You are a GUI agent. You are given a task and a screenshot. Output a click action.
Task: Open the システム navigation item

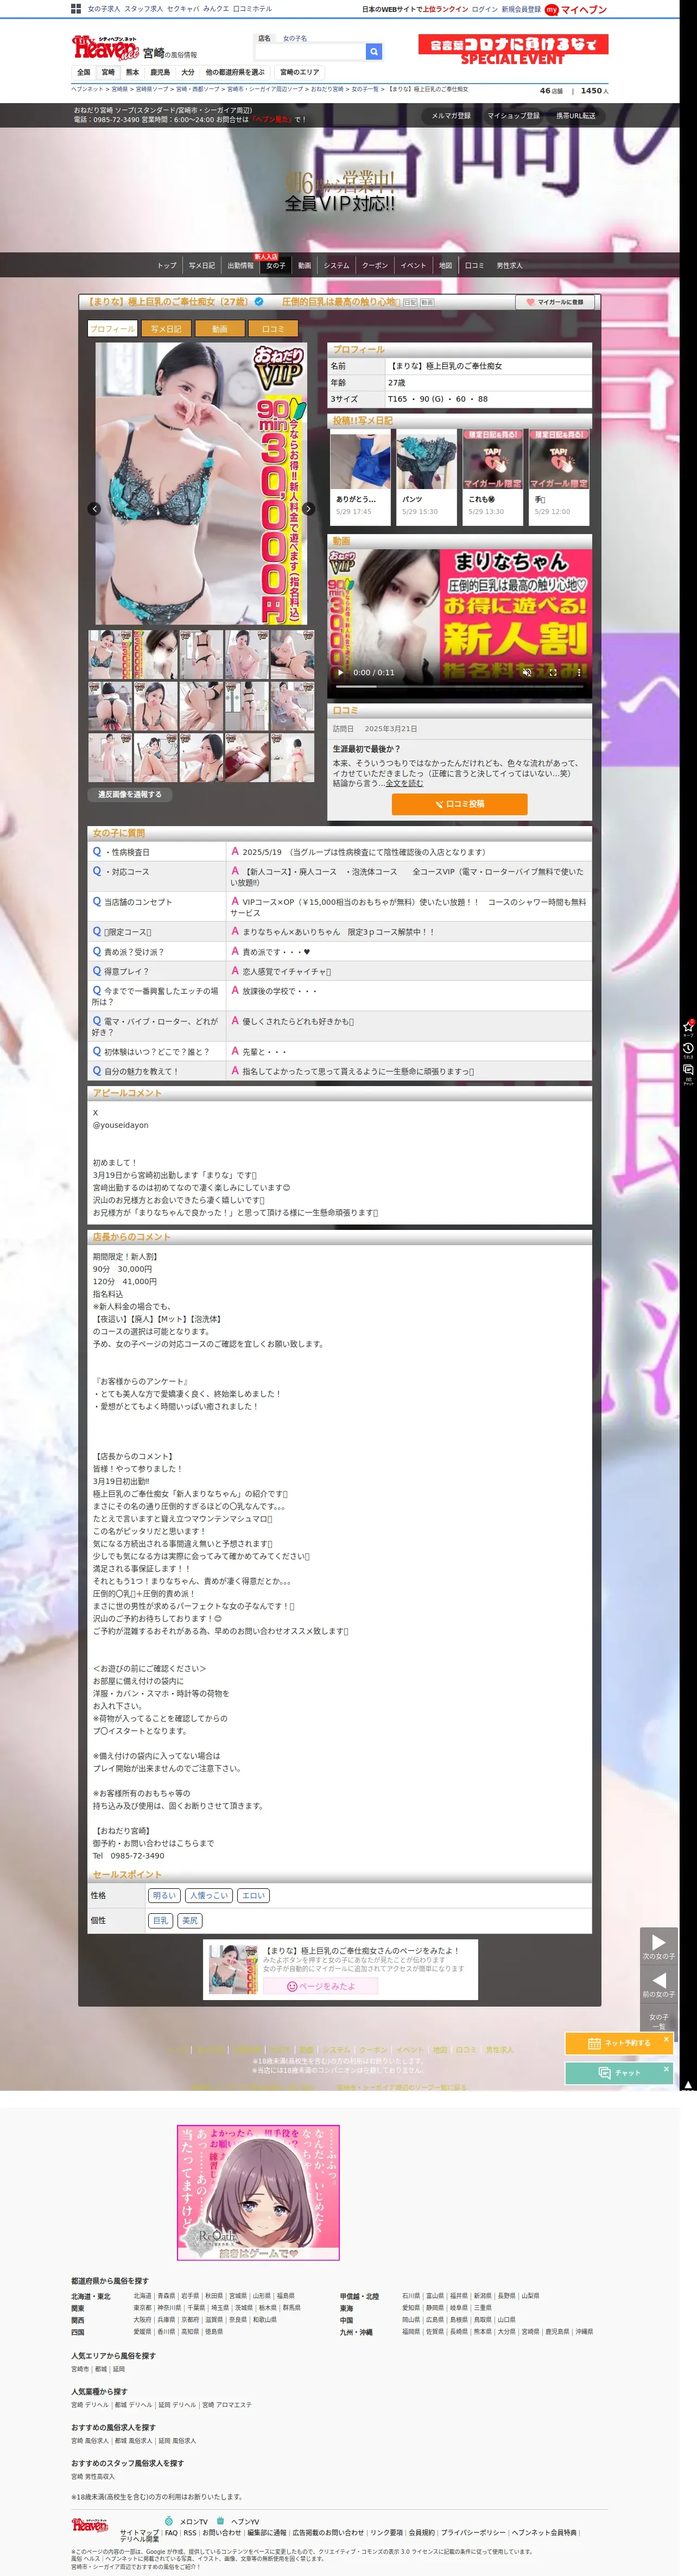coord(337,265)
